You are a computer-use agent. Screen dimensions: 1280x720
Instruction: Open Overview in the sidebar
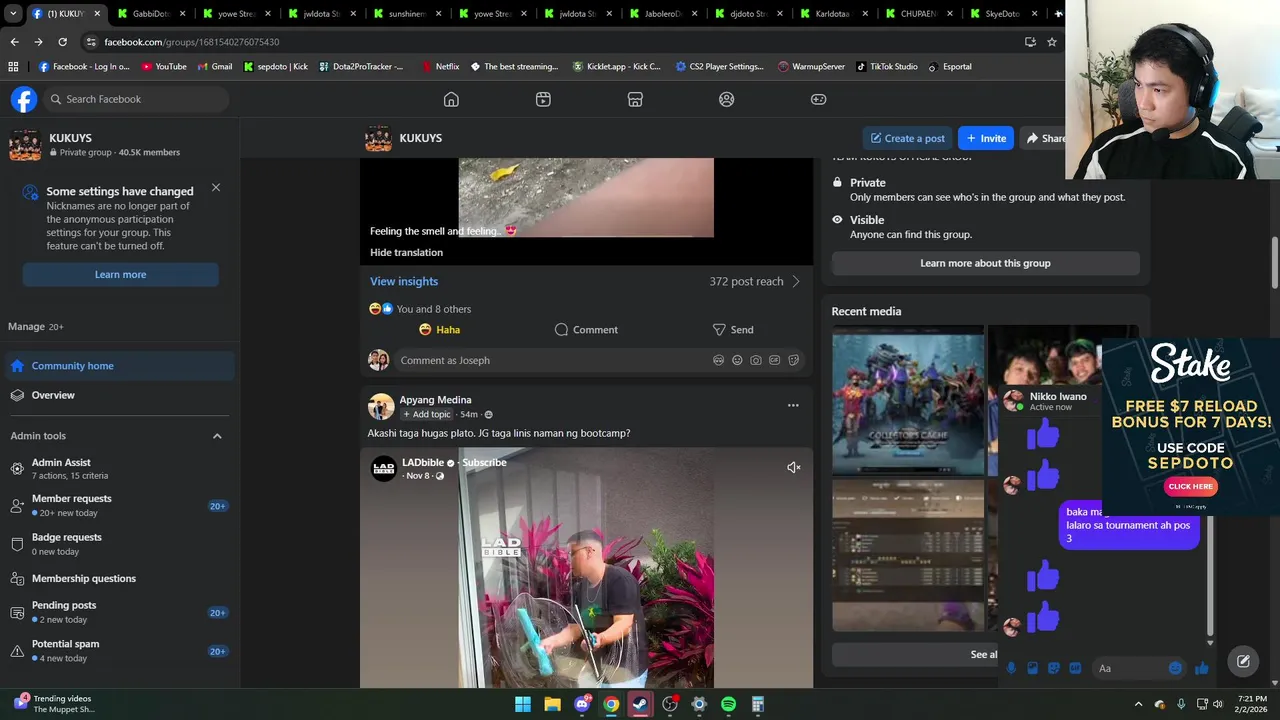(x=120, y=395)
